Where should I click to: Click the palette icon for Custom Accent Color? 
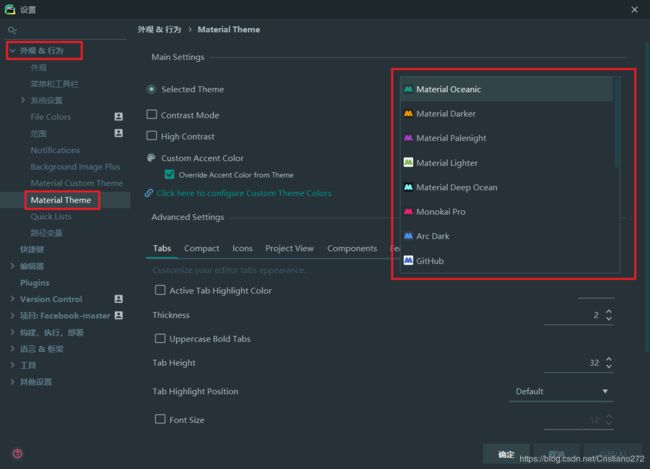coord(151,158)
